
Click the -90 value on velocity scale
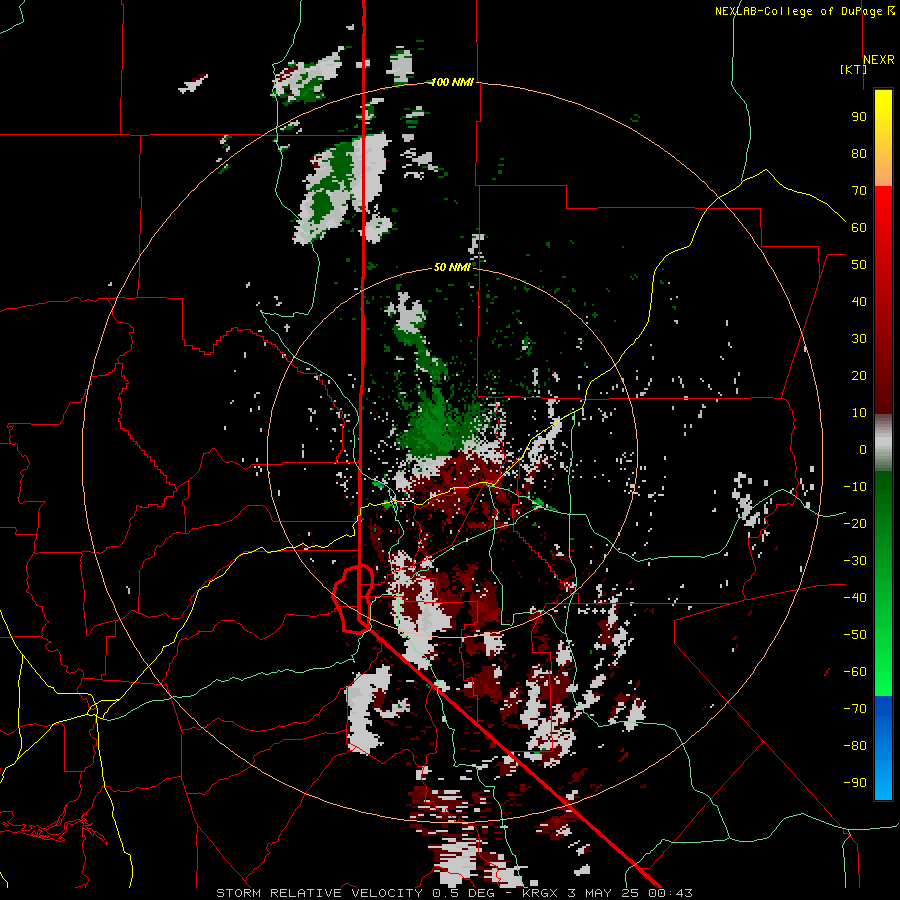click(x=855, y=782)
